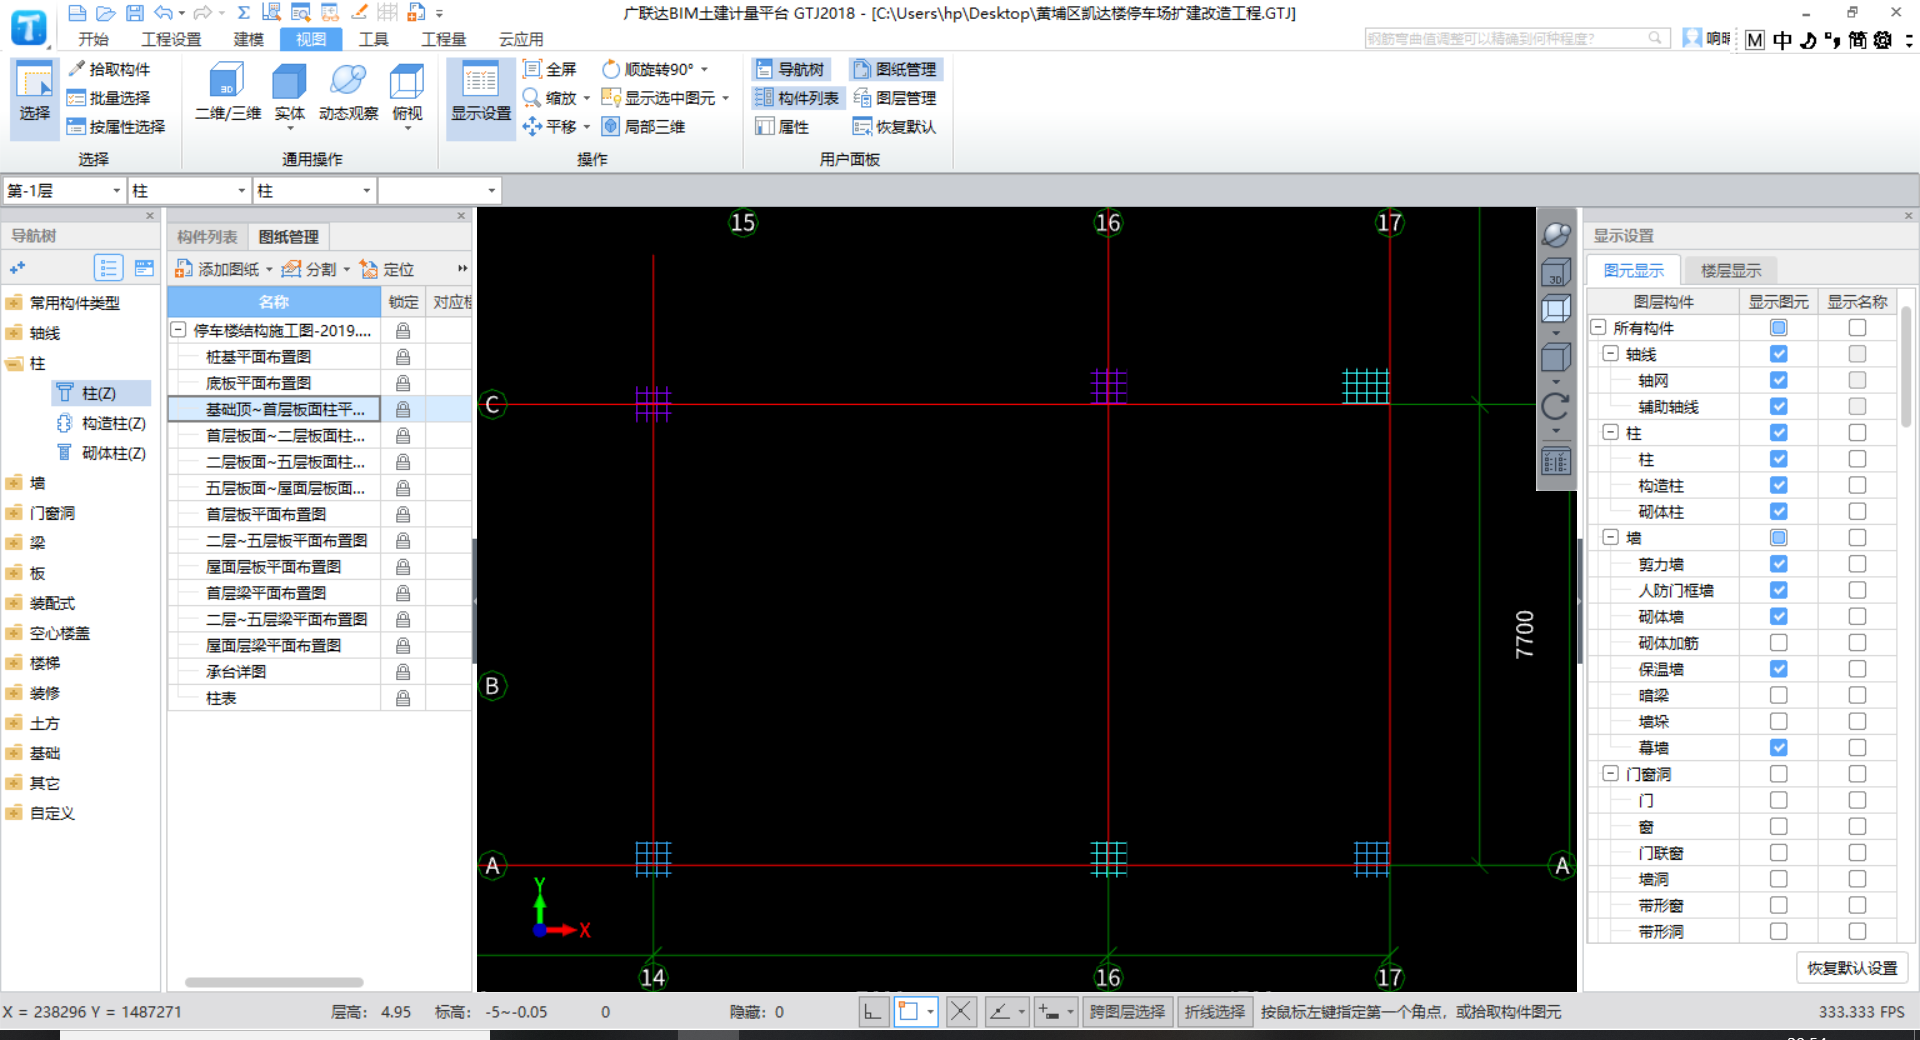The height and width of the screenshot is (1040, 1920).
Task: Toggle 构造柱 show element checkbox
Action: tap(1778, 485)
